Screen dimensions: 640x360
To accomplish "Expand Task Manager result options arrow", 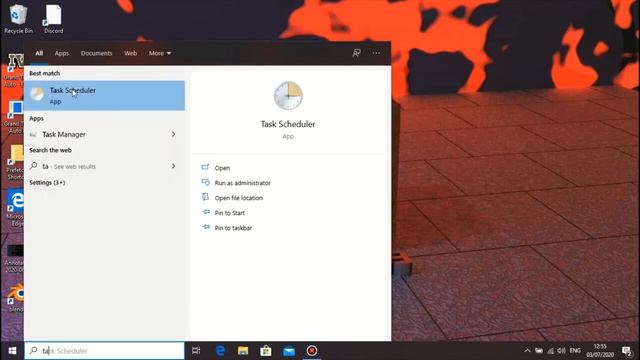I will (x=173, y=134).
